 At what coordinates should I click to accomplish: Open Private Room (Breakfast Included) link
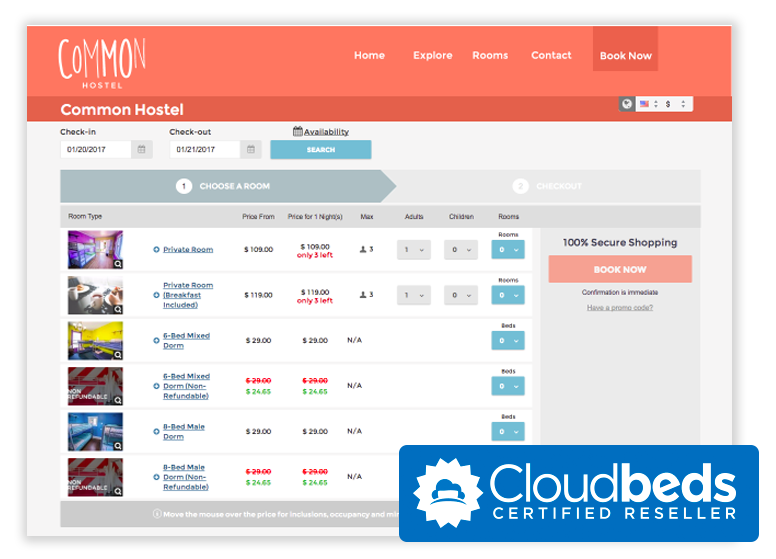pyautogui.click(x=188, y=295)
